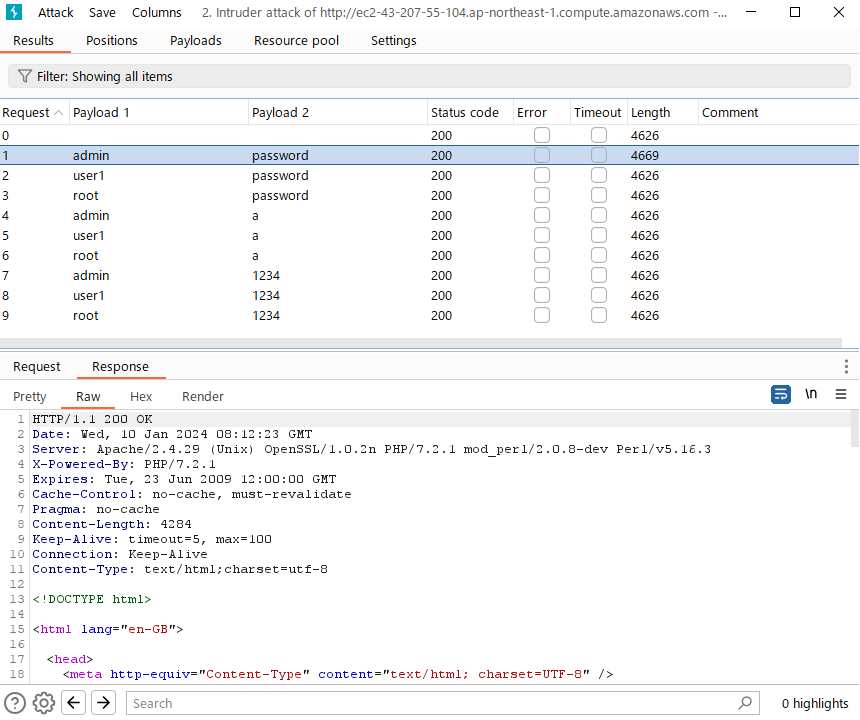860x720 pixels.
Task: Open the Attack menu
Action: coord(55,13)
